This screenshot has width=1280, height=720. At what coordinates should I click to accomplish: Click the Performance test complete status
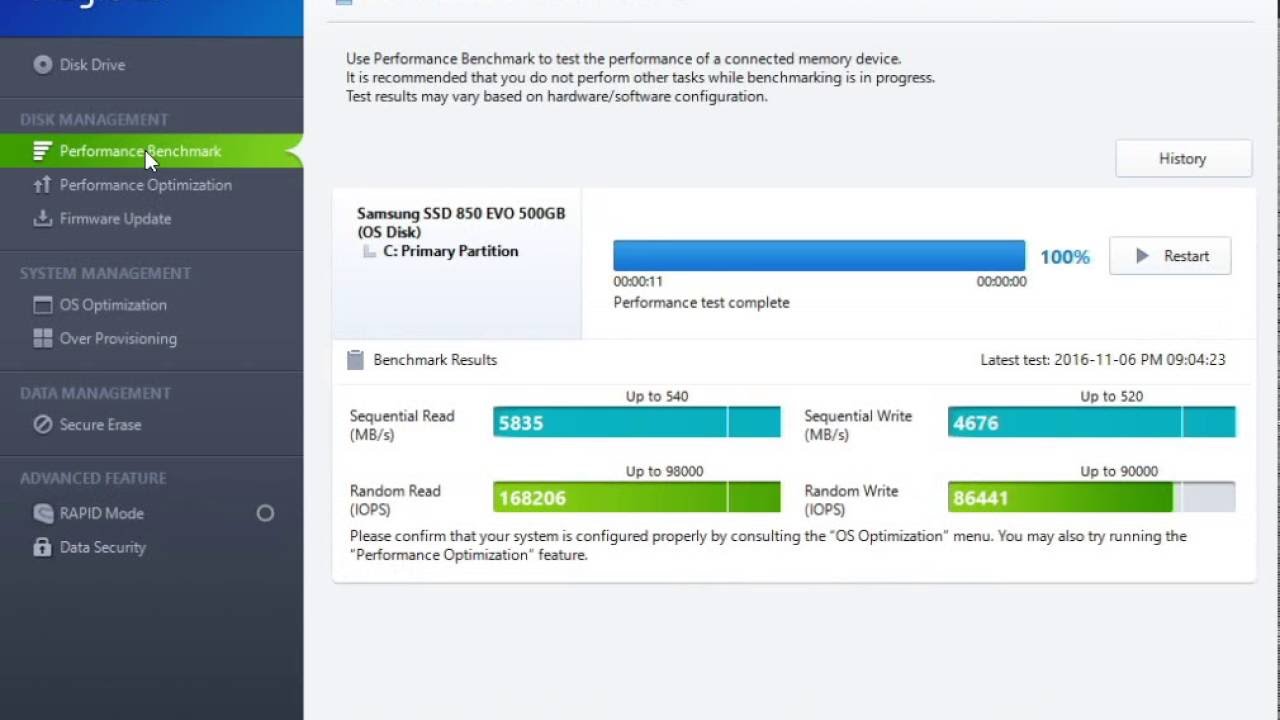[x=701, y=302]
